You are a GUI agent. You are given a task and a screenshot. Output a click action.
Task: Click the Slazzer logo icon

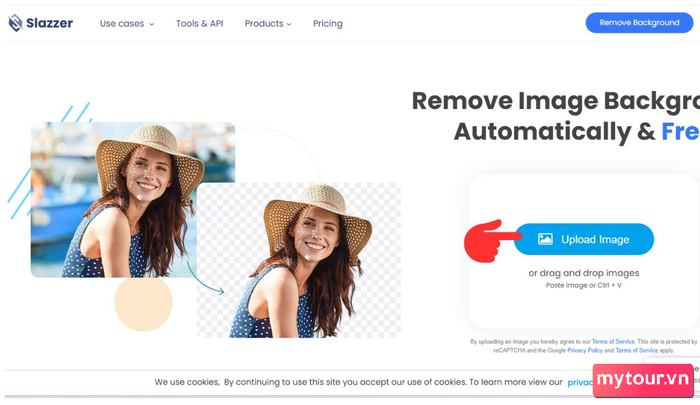click(x=16, y=23)
